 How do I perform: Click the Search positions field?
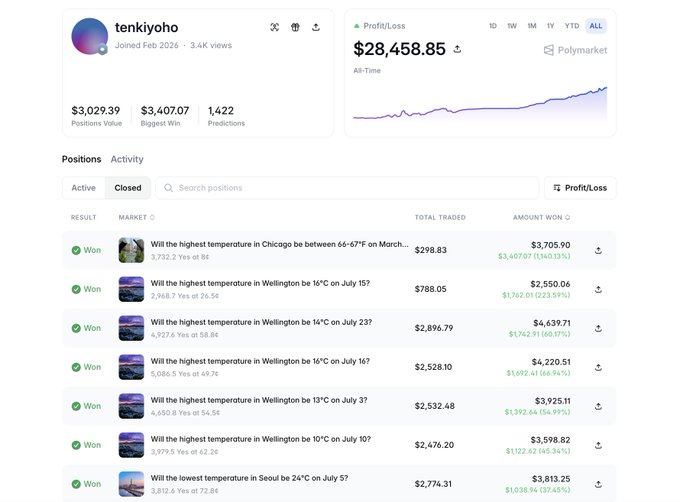(347, 188)
